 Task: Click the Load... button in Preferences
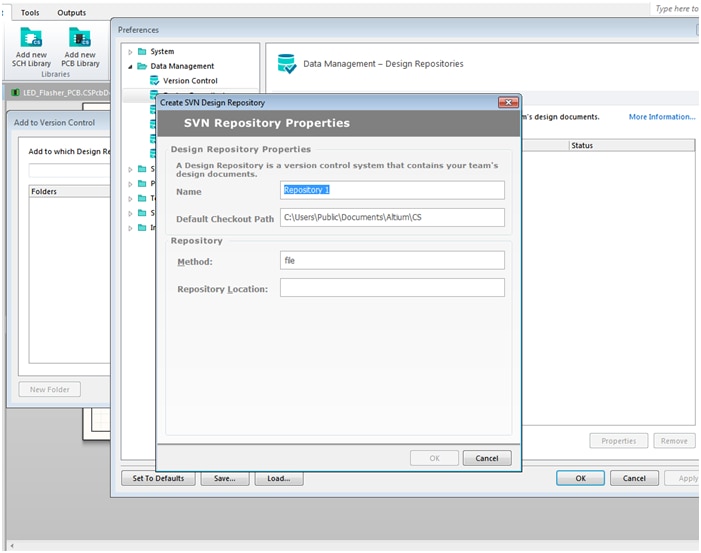(278, 478)
